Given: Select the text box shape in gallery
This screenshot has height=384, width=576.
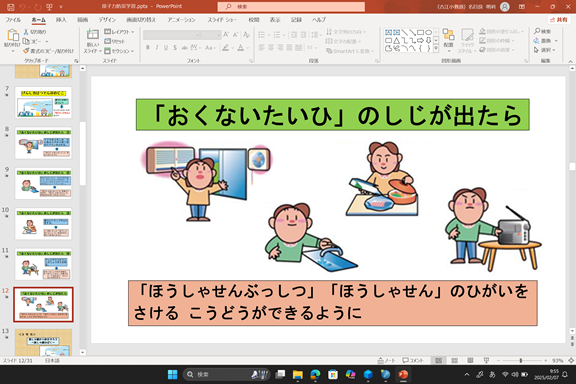Looking at the screenshot, I should (x=388, y=32).
